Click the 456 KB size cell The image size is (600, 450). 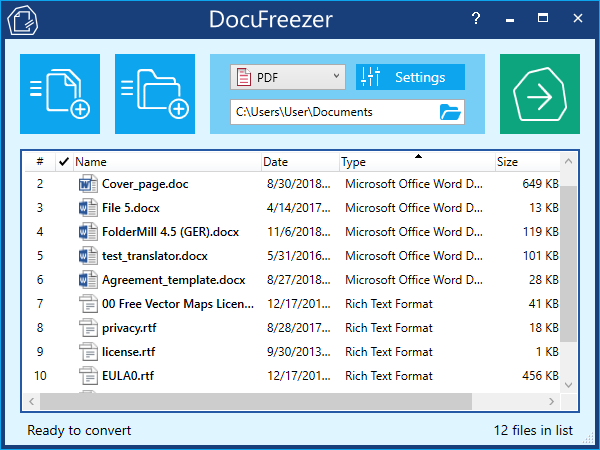point(540,376)
